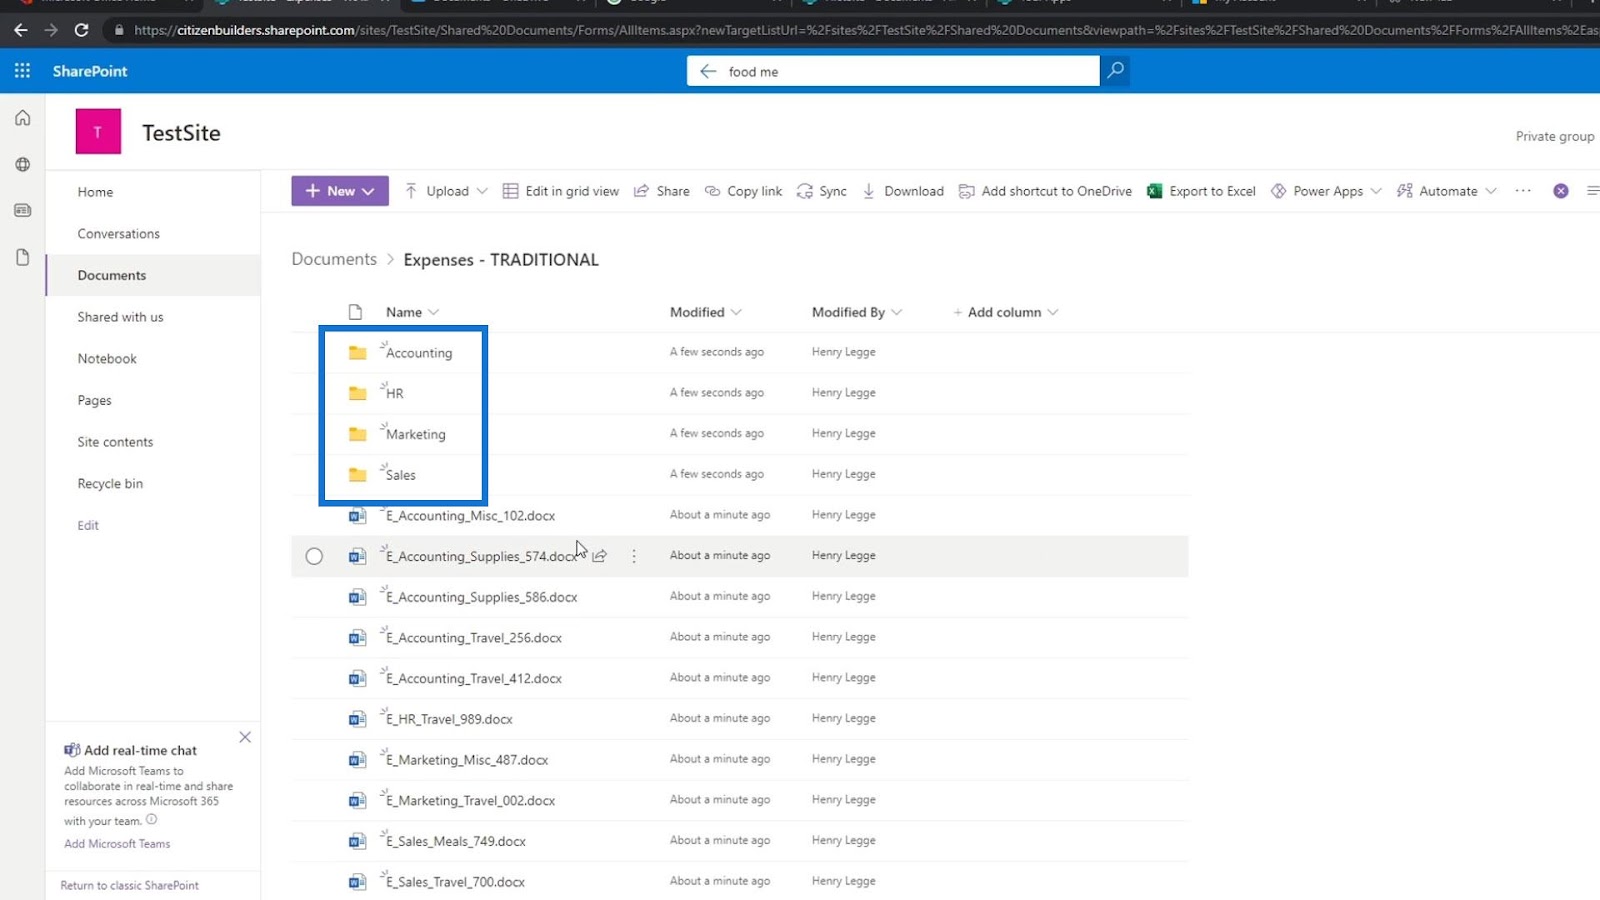This screenshot has width=1600, height=900.
Task: Click the Share toolbar command
Action: [x=662, y=191]
